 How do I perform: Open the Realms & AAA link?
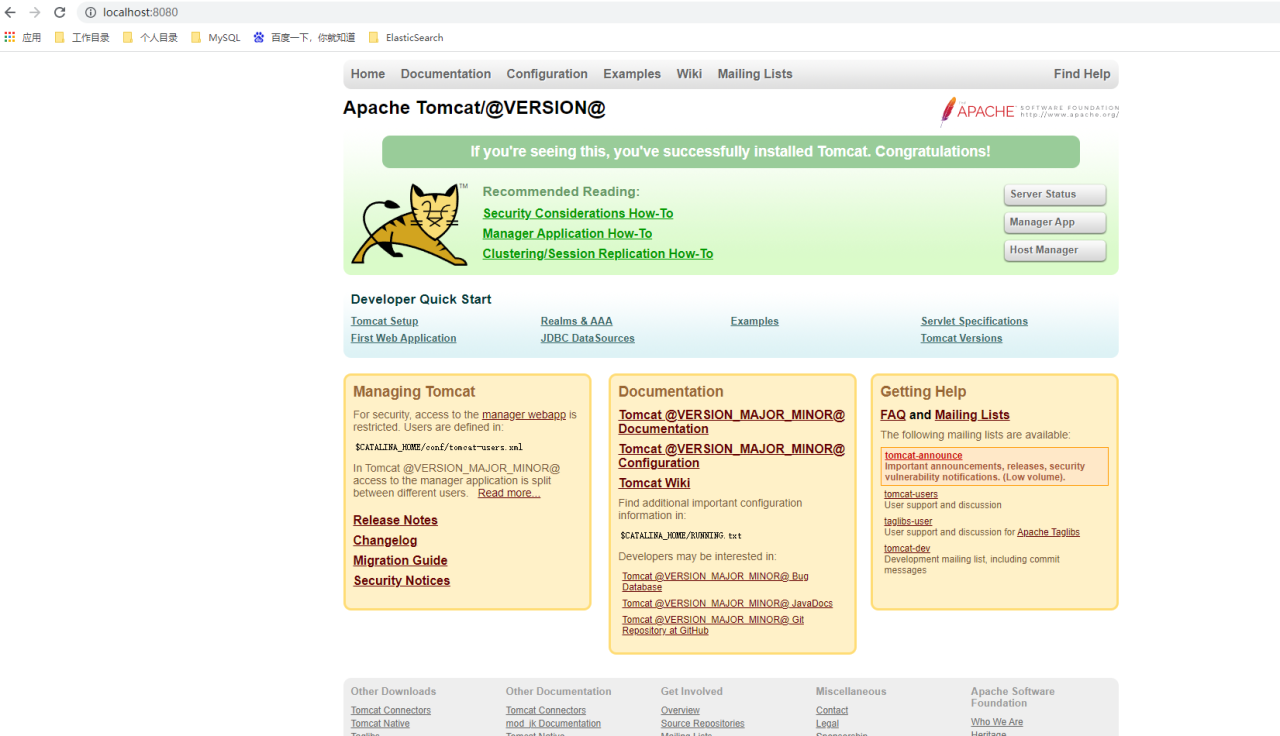click(x=577, y=321)
